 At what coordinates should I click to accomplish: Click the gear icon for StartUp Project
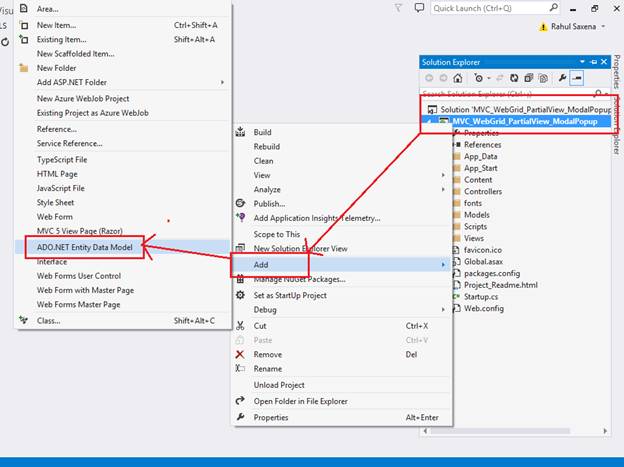coord(240,295)
